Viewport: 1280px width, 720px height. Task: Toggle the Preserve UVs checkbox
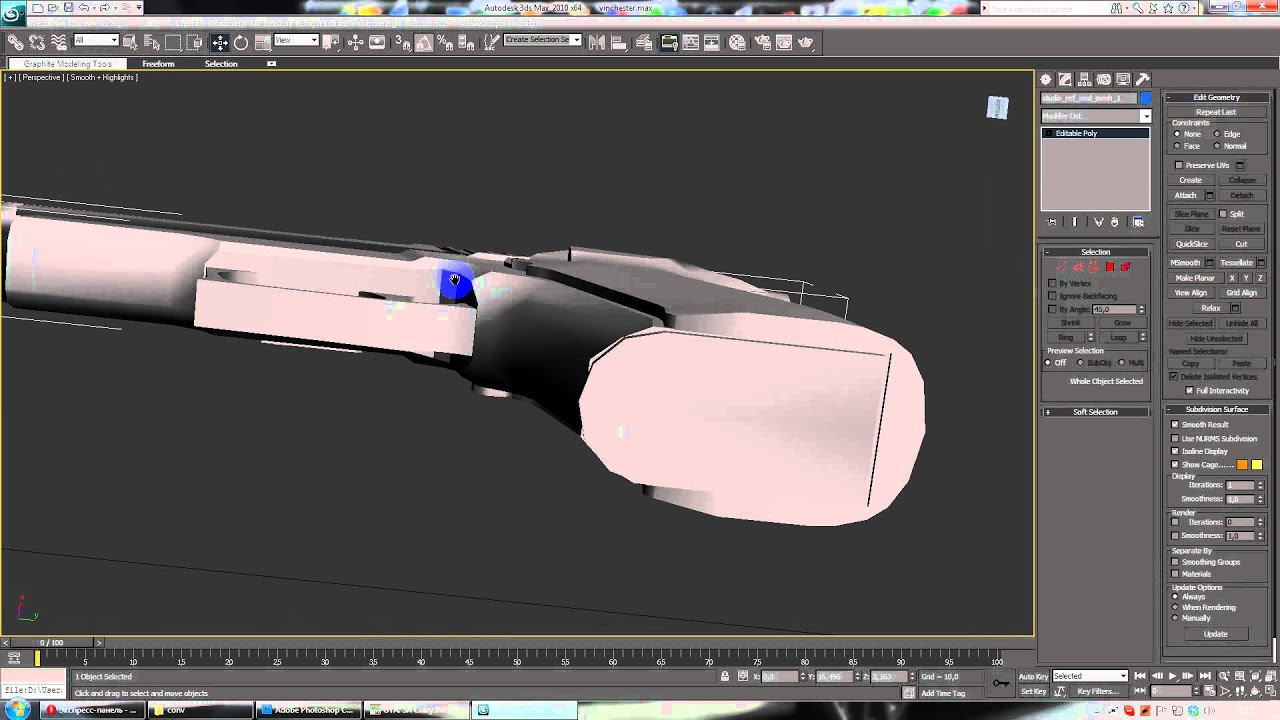click(x=1179, y=165)
